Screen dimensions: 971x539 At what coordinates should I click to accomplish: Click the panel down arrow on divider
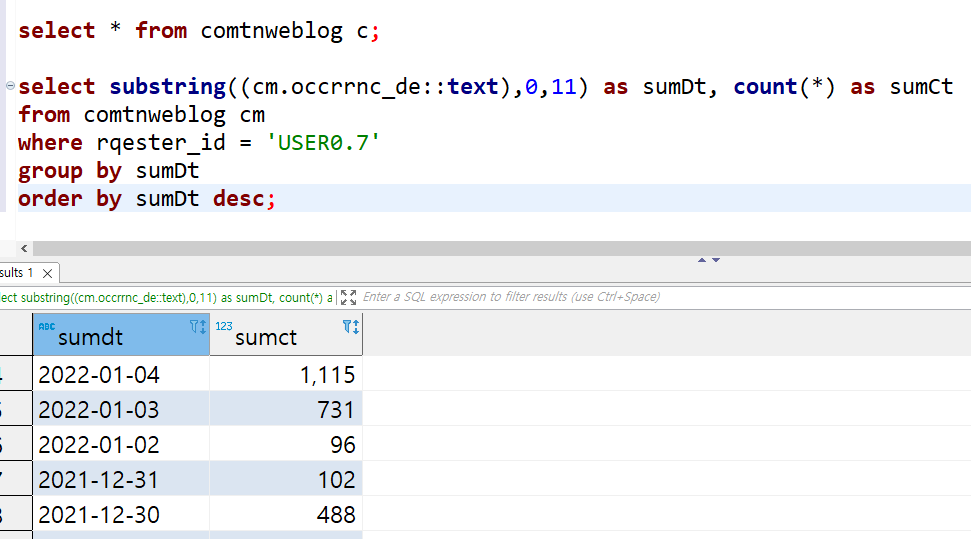tap(716, 260)
